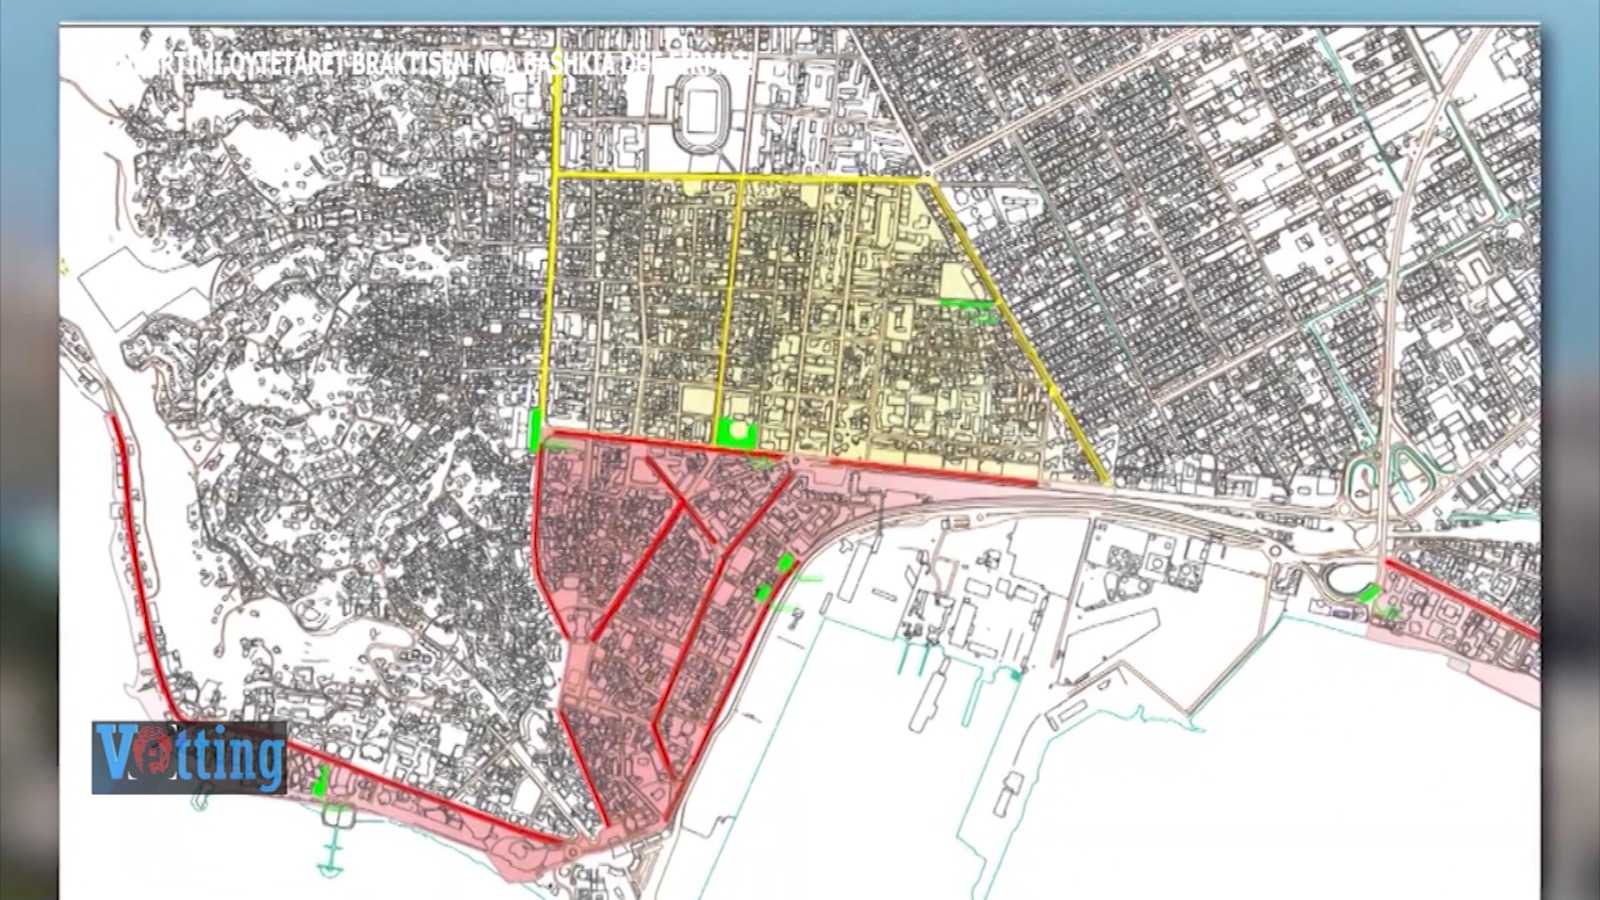Click the Votting show logo
This screenshot has height=900, width=1600.
point(189,757)
